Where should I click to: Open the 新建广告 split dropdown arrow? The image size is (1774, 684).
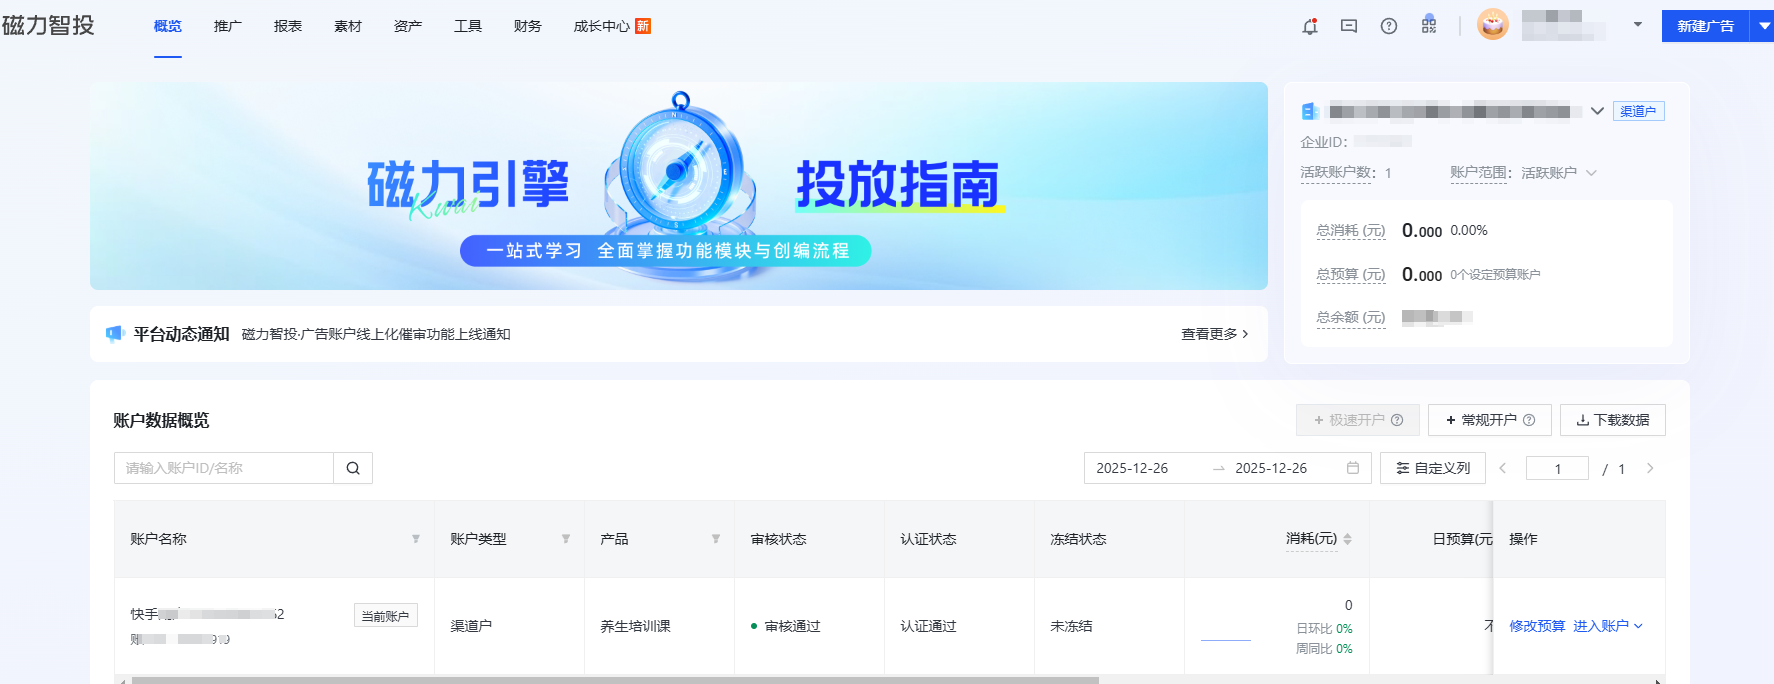tap(1762, 26)
